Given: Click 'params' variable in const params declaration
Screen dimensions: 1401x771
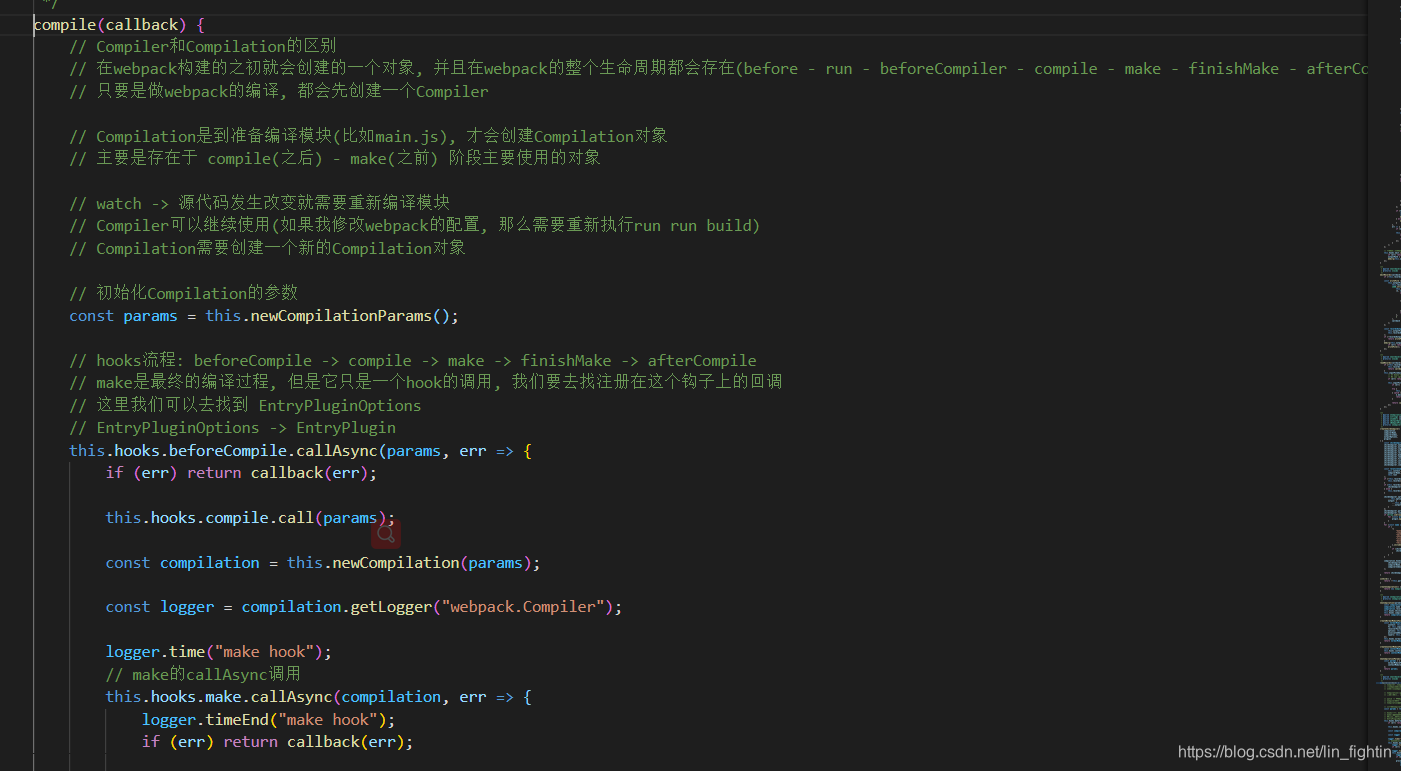Looking at the screenshot, I should (x=150, y=315).
